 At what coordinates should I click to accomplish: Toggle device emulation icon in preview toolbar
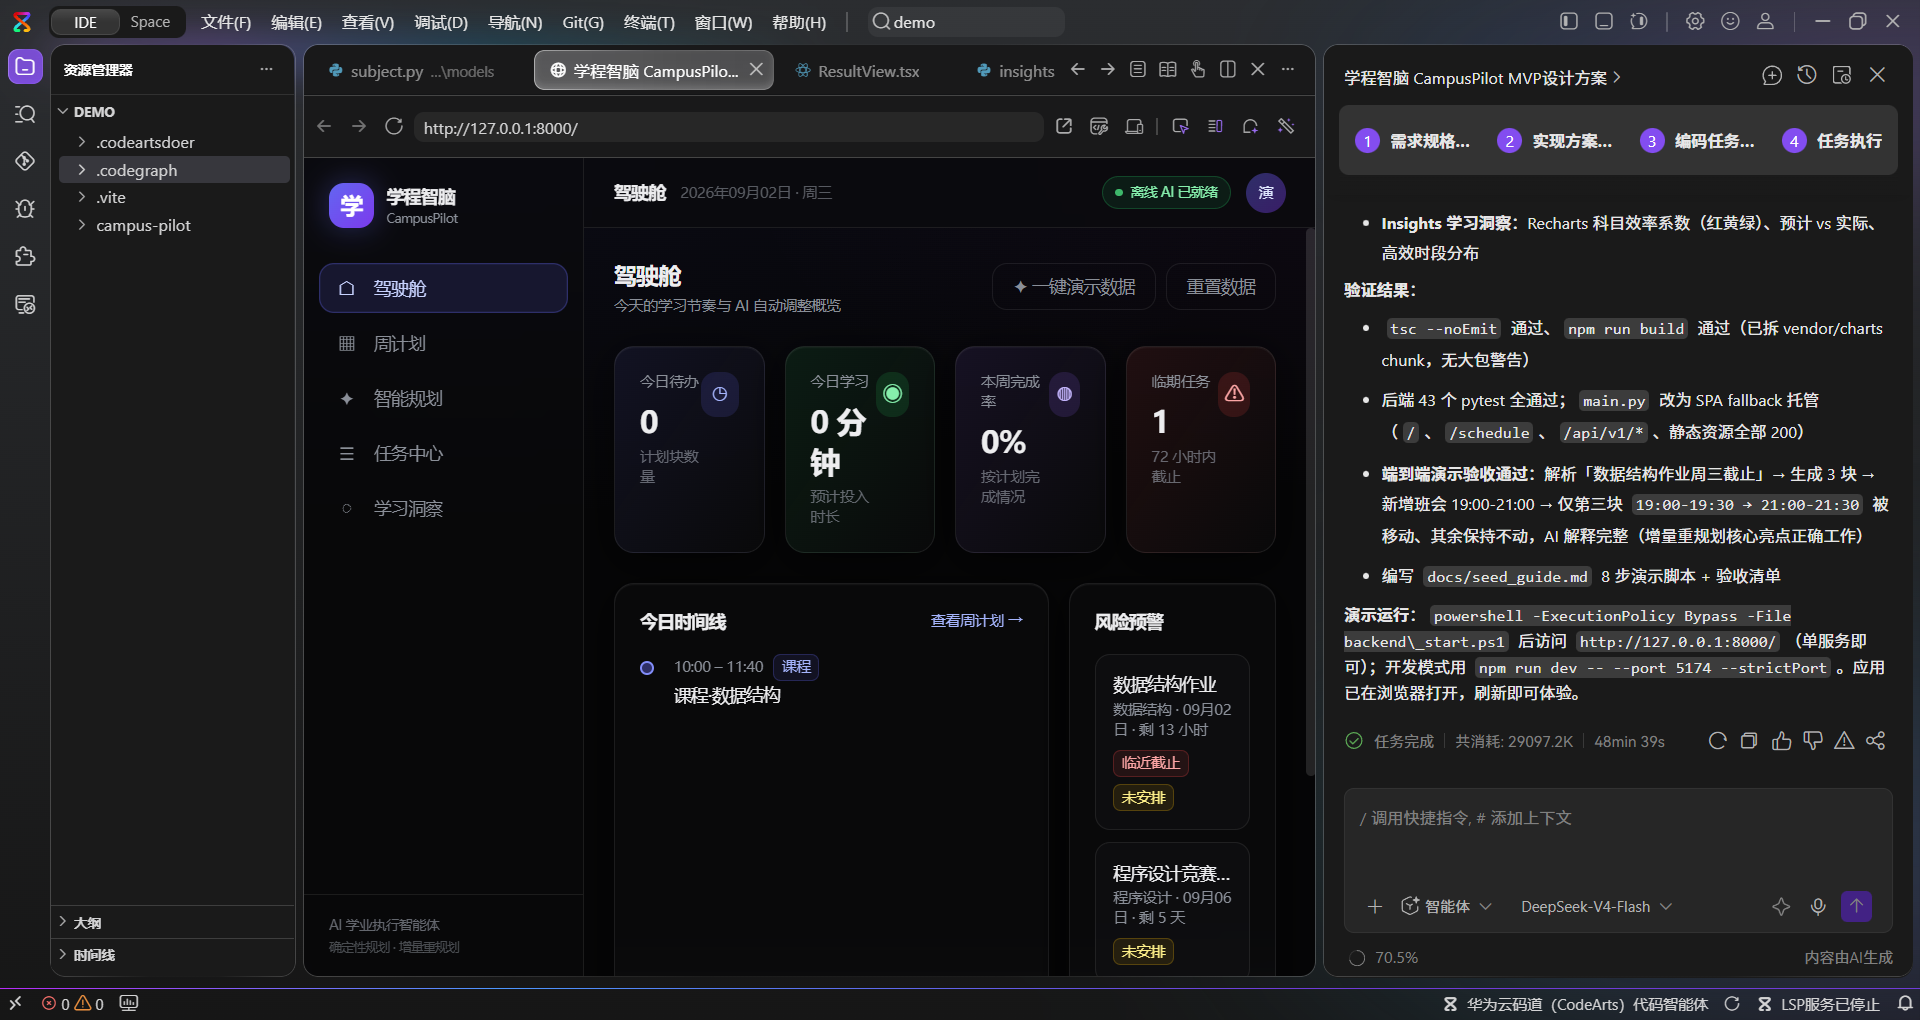click(1134, 126)
